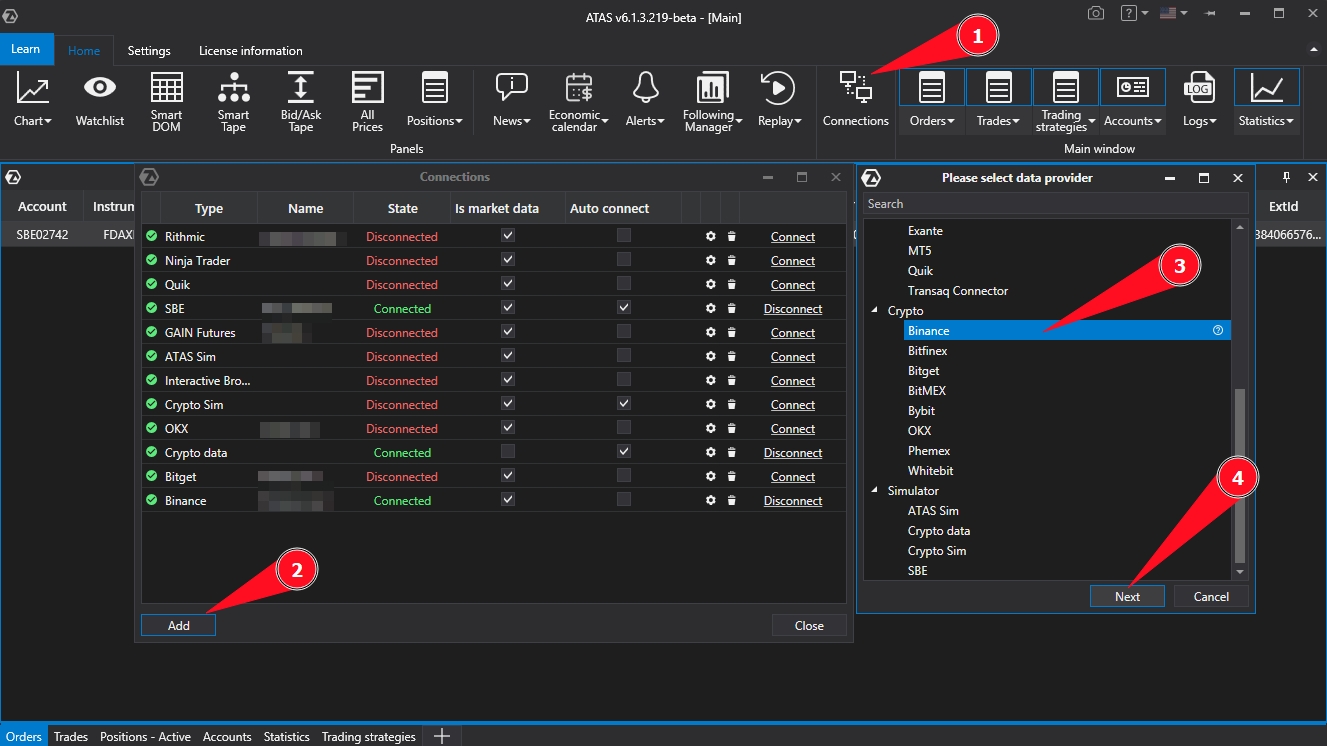Open the Watchlist panel
Image resolution: width=1327 pixels, height=746 pixels.
pyautogui.click(x=100, y=100)
